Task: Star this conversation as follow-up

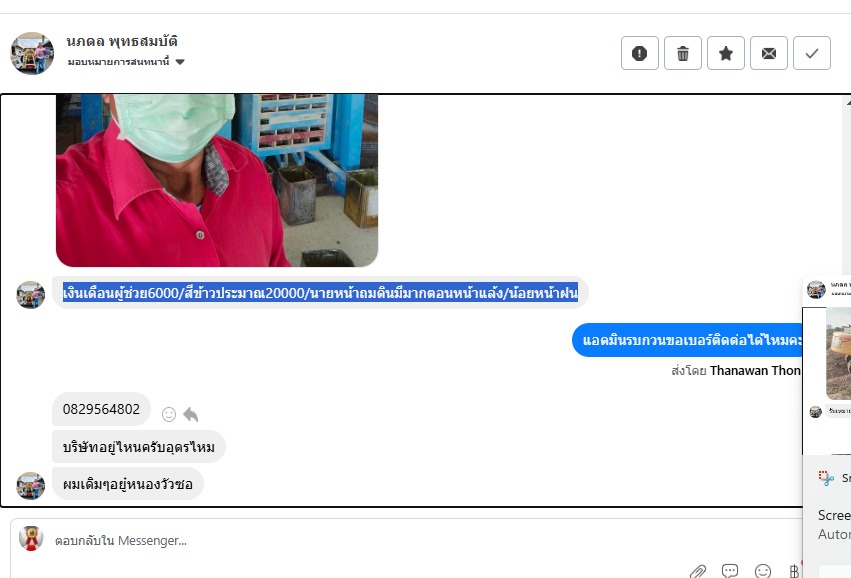Action: click(726, 53)
